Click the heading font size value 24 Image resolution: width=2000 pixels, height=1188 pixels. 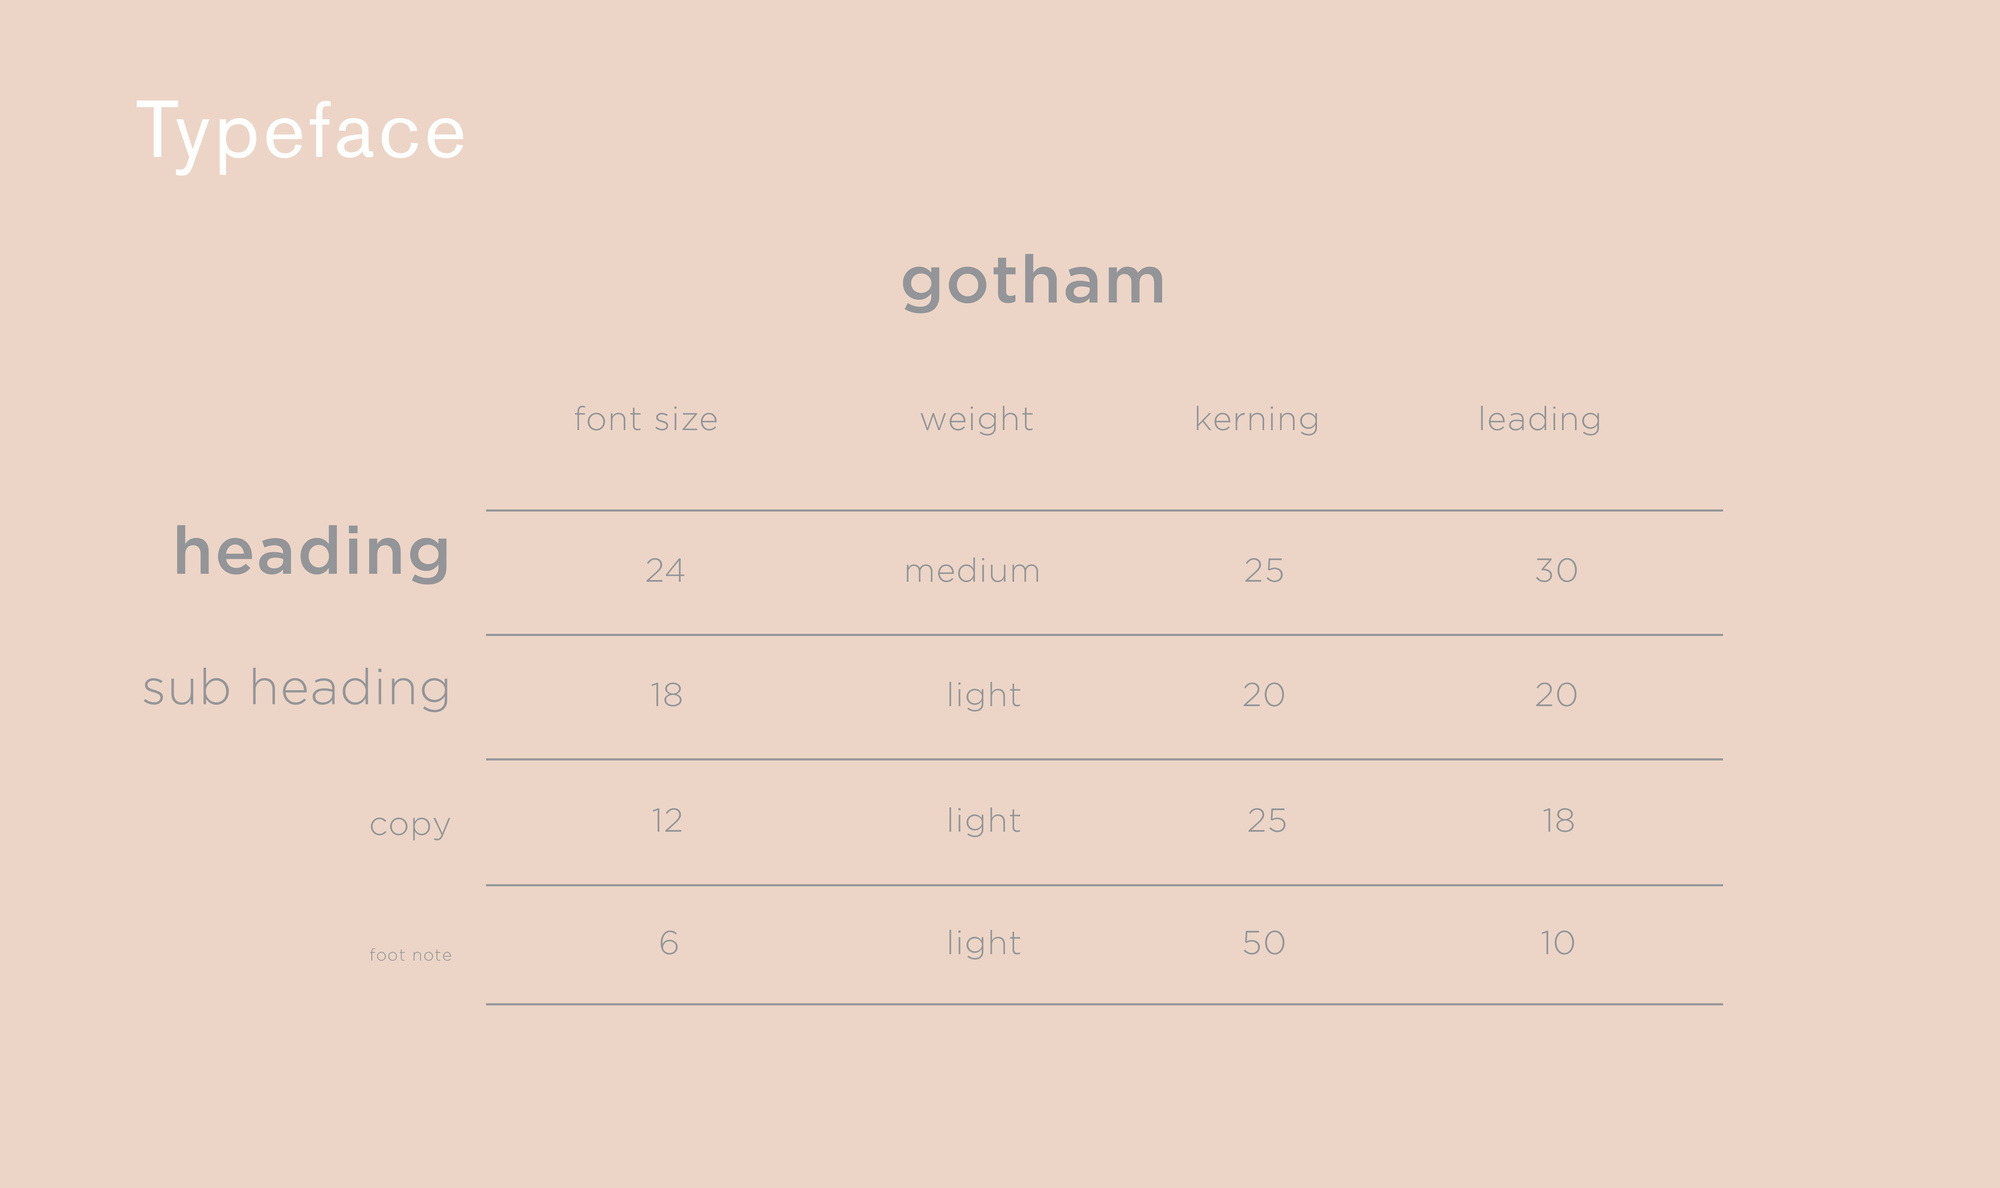pyautogui.click(x=665, y=571)
